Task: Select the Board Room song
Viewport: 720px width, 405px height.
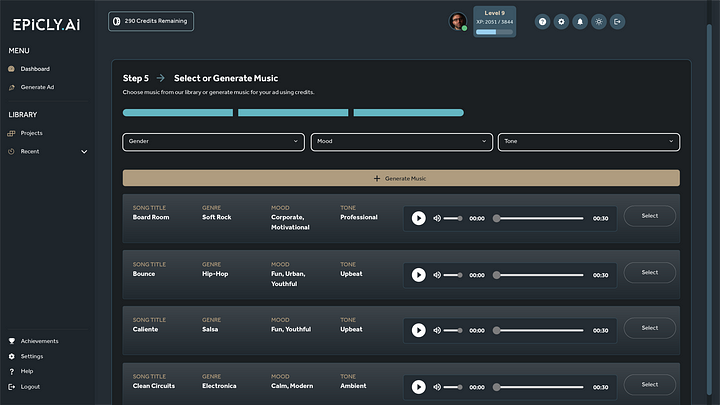Action: coord(650,216)
